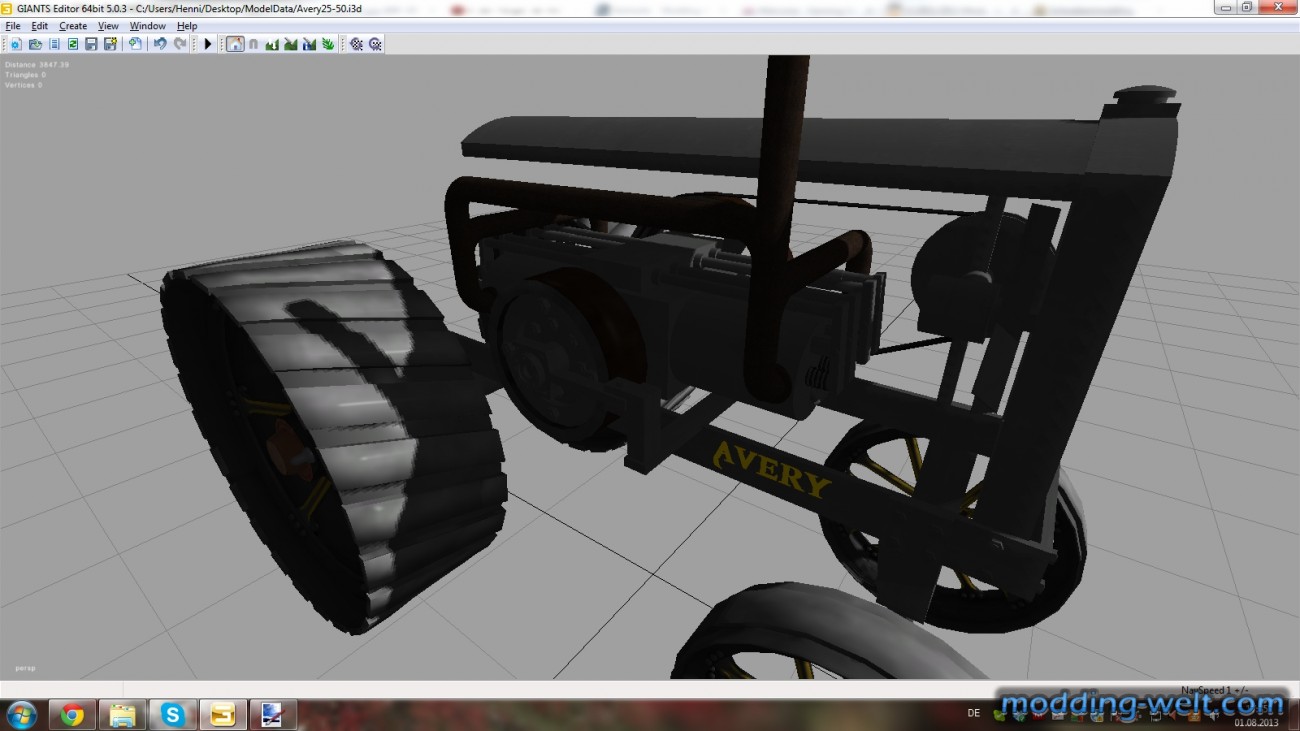Open the yellow GIANTS app taskbar icon
The height and width of the screenshot is (731, 1300).
point(222,715)
